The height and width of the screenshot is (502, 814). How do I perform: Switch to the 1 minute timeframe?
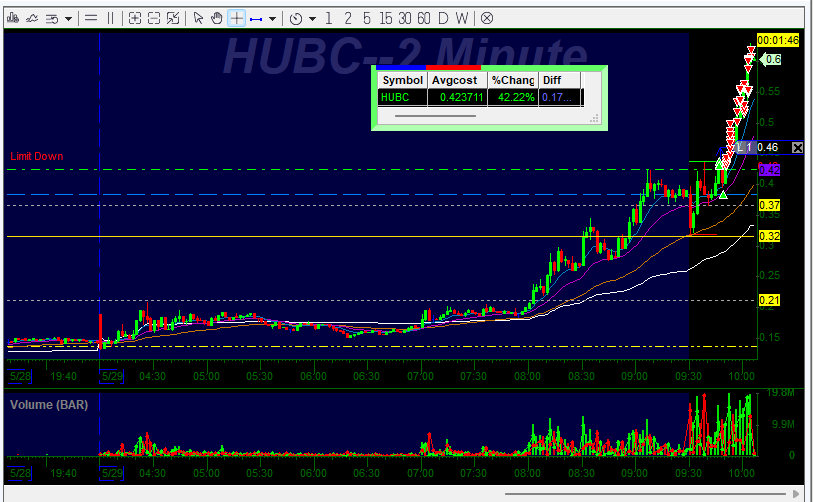tap(329, 19)
